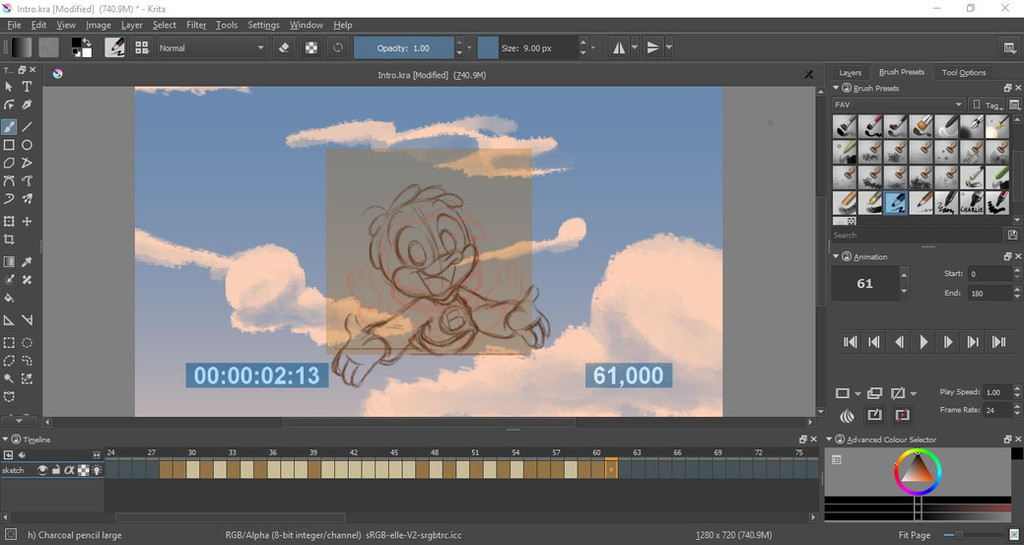Save brush preset icon beside Search field
This screenshot has height=545, width=1024.
(x=1013, y=235)
